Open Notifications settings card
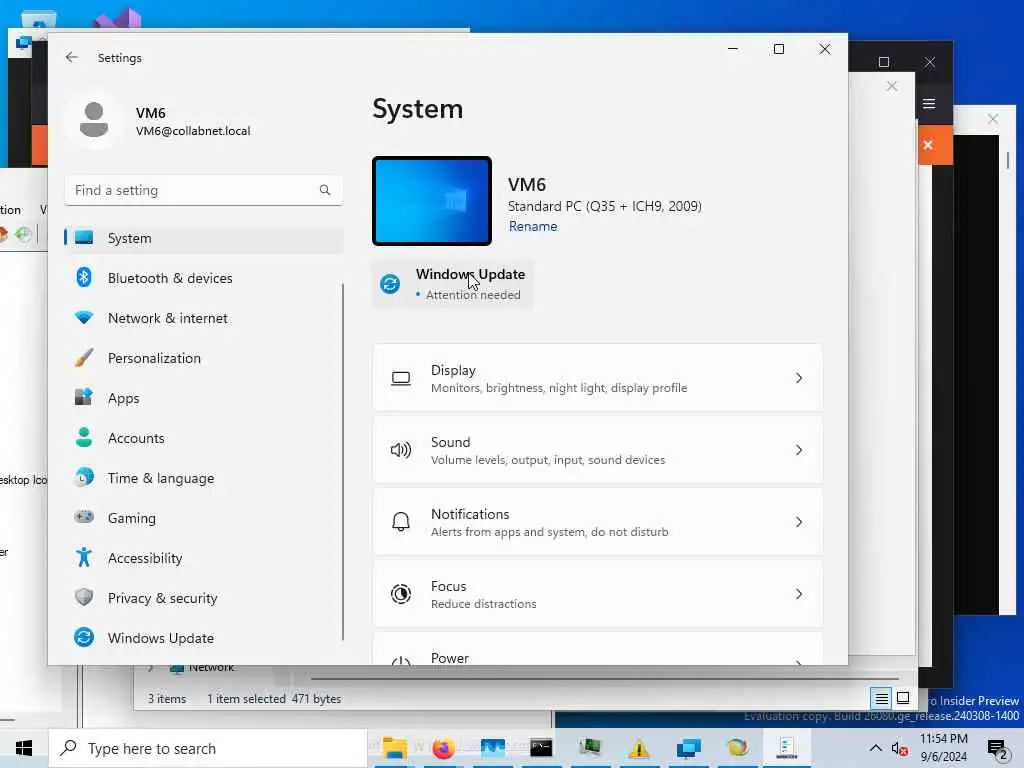Viewport: 1024px width, 768px height. [598, 522]
